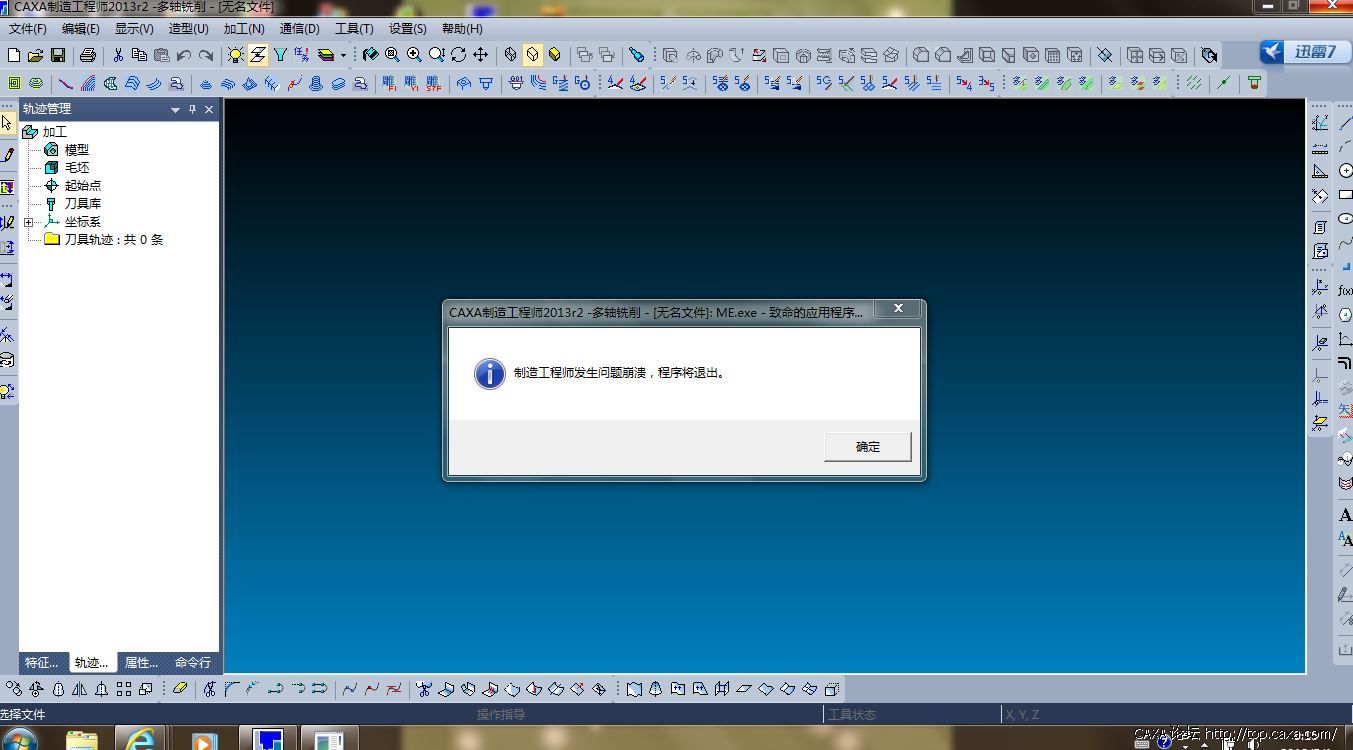The image size is (1353, 750).
Task: Select the arrow pointer tool in left sidebar
Action: 7,123
